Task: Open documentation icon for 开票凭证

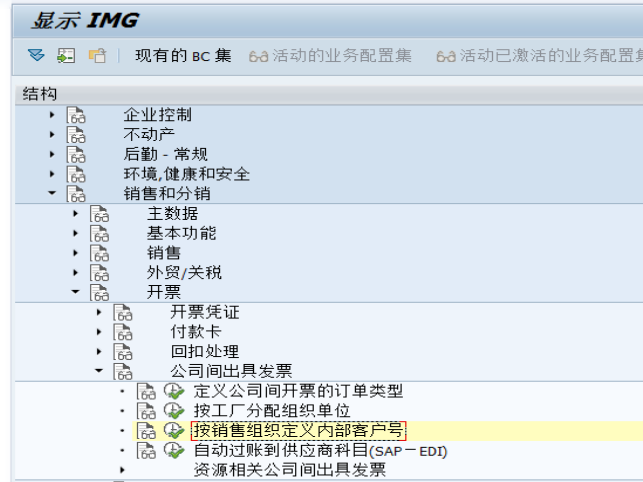Action: [123, 312]
